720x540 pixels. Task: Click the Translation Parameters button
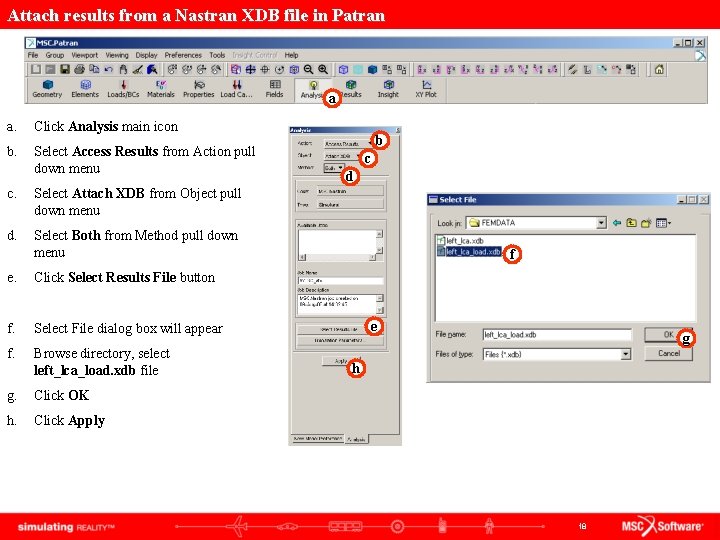tap(340, 341)
